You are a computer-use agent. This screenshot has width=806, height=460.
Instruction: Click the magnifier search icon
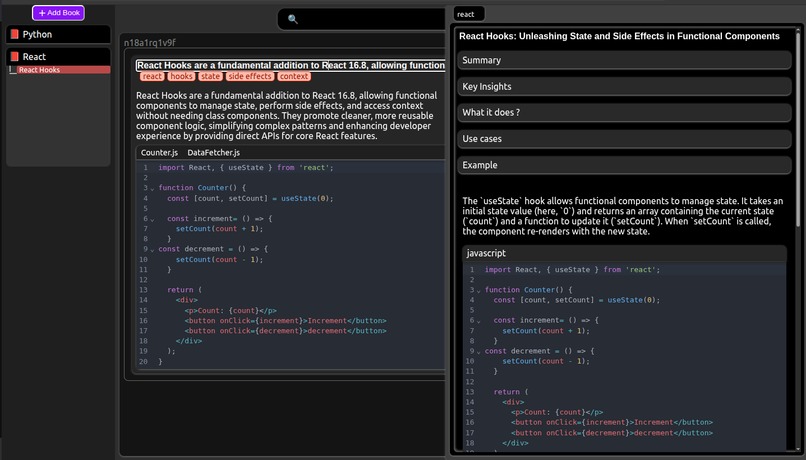[x=292, y=19]
